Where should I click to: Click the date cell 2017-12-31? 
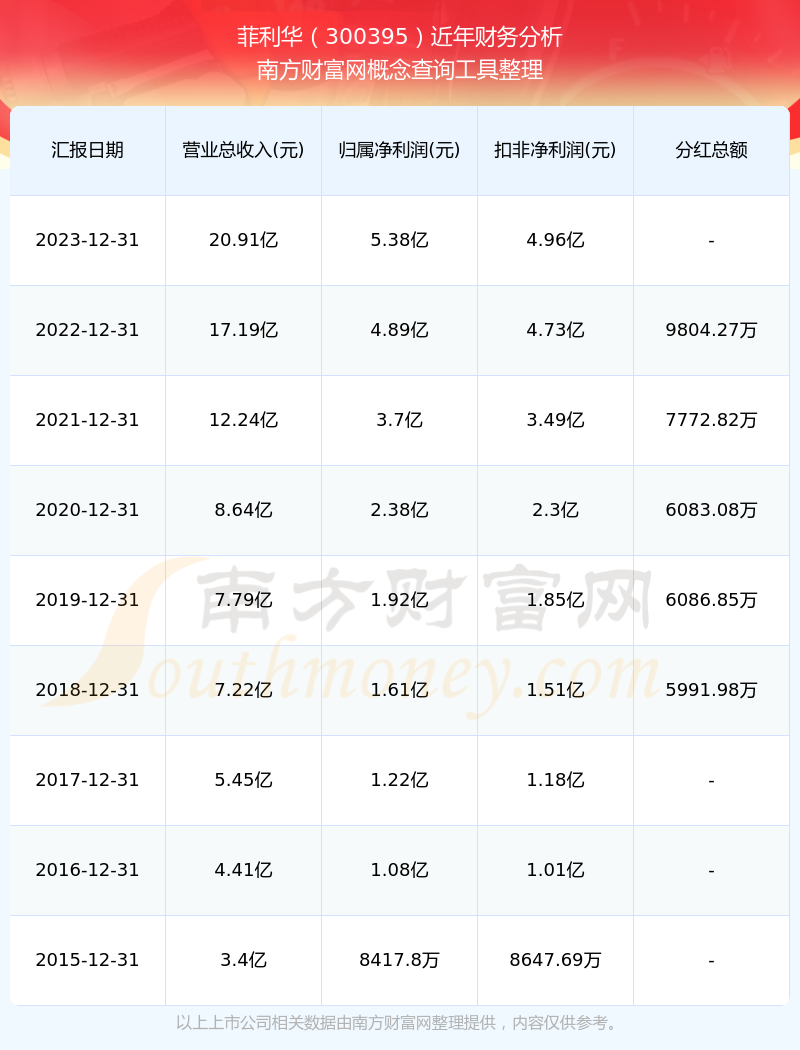pyautogui.click(x=88, y=780)
